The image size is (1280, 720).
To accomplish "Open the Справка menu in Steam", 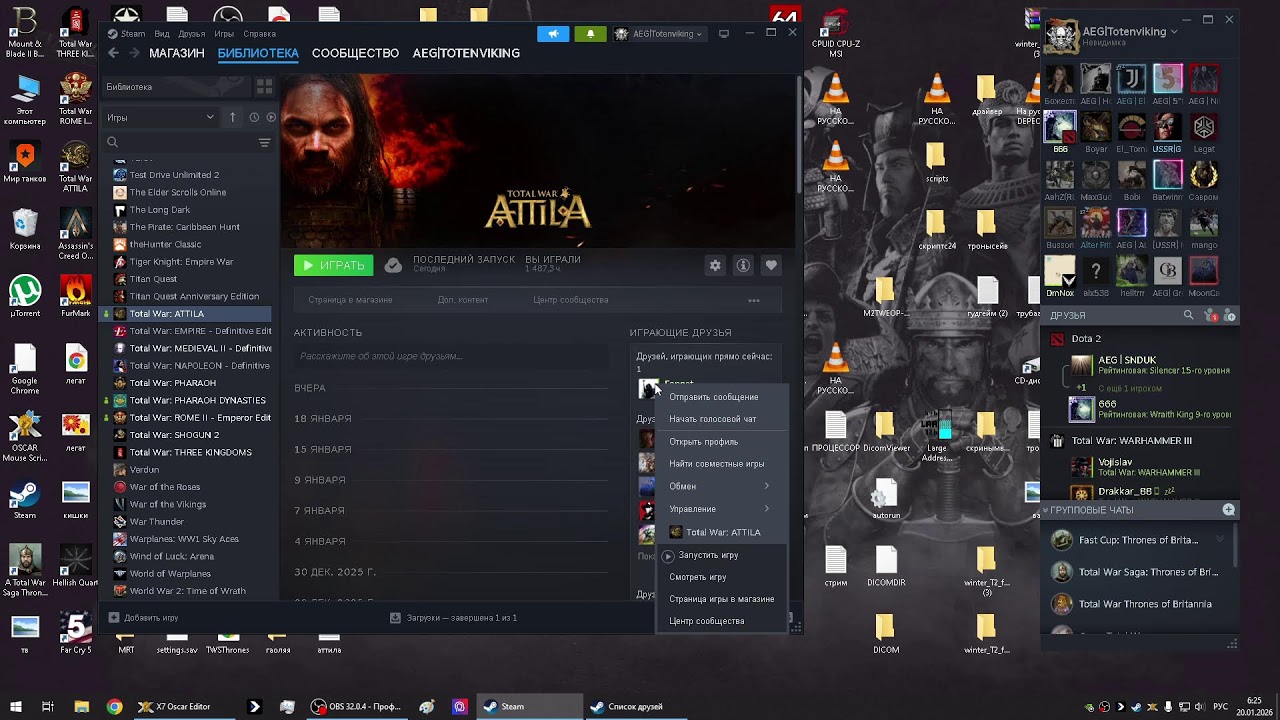I will point(260,34).
